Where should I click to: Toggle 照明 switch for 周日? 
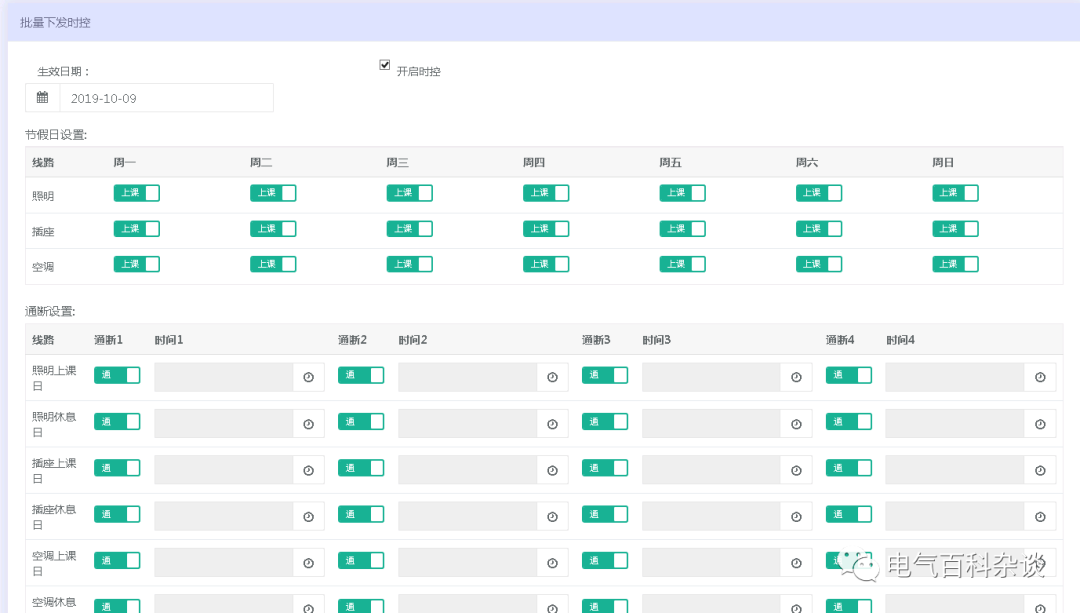pos(955,193)
